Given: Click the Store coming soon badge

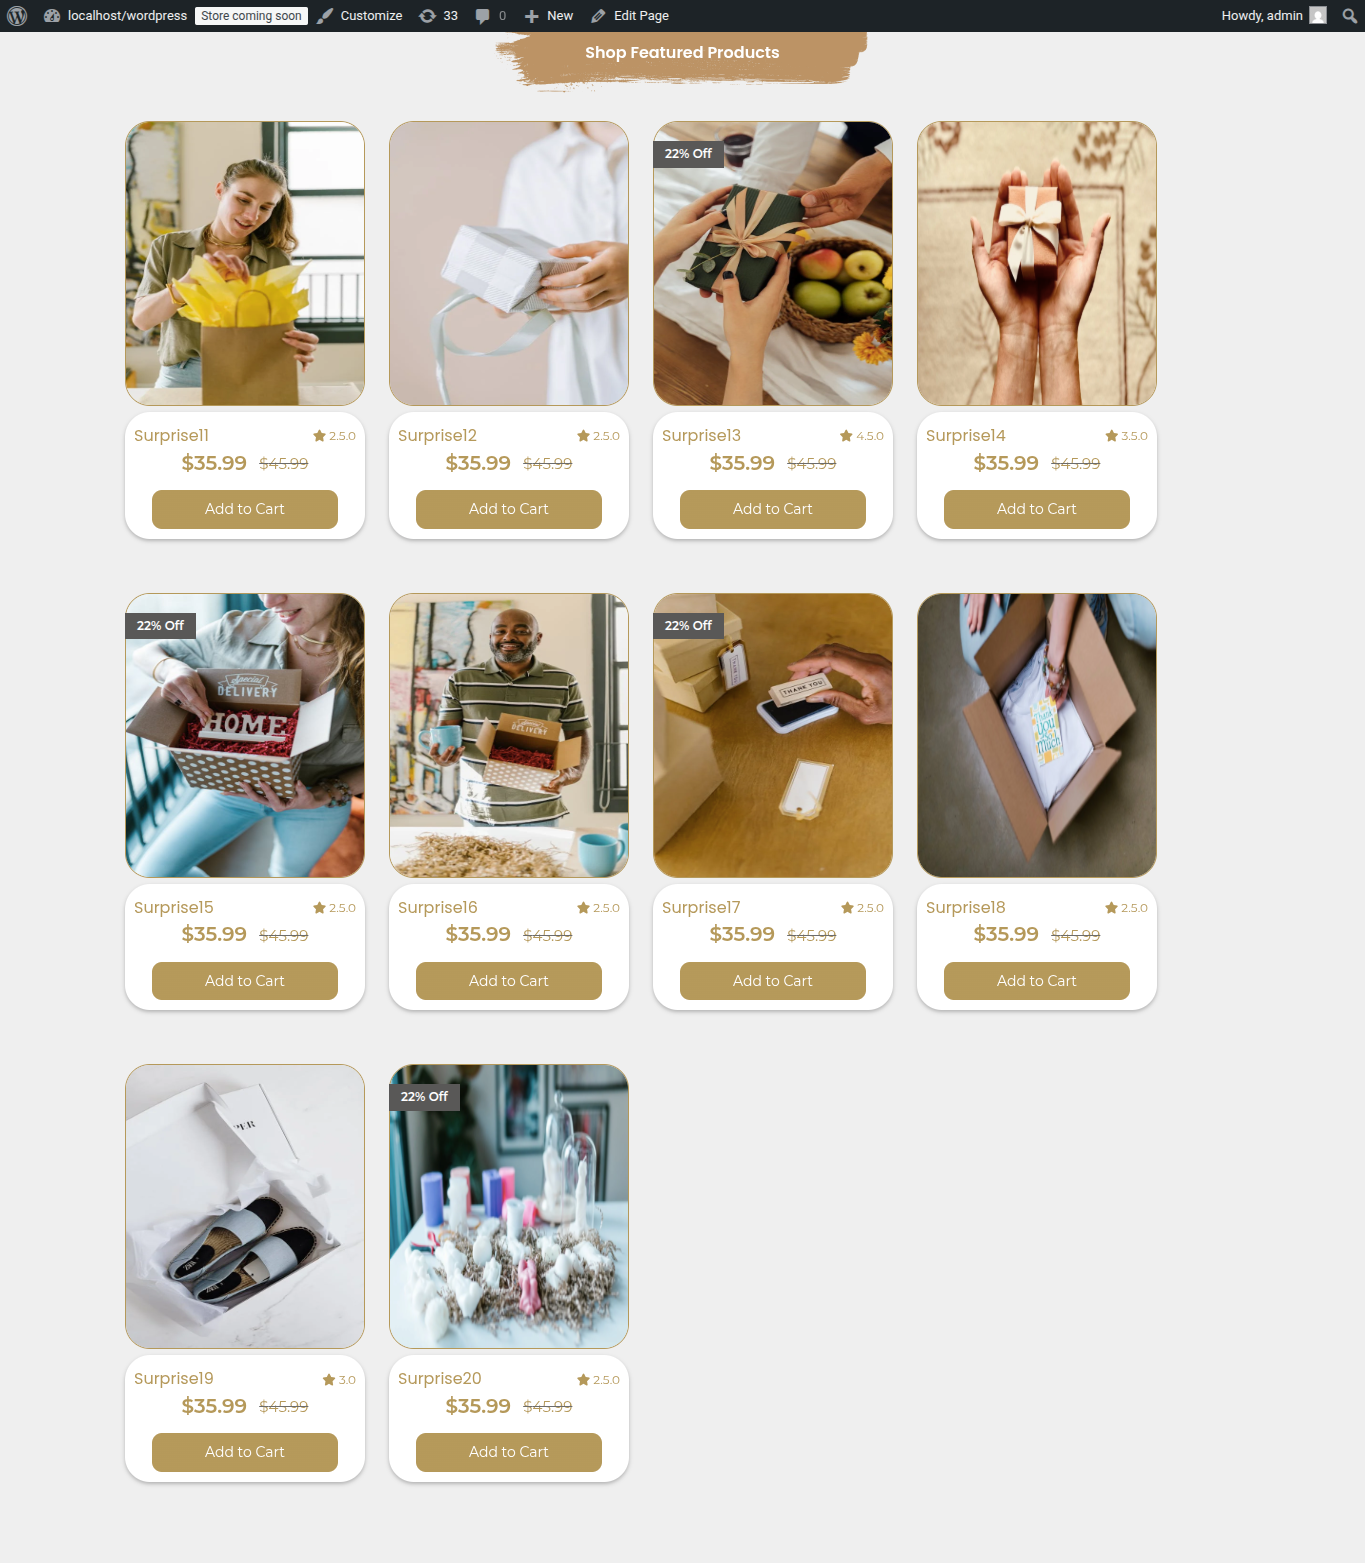Looking at the screenshot, I should point(251,16).
